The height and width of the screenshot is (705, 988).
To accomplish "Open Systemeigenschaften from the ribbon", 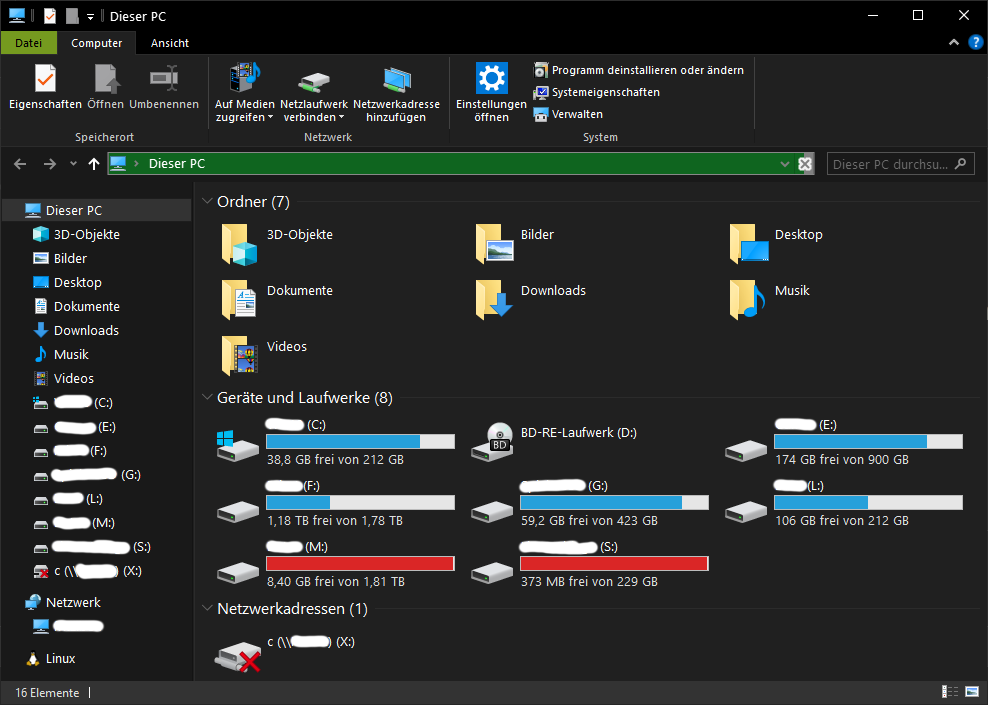I will [x=597, y=92].
